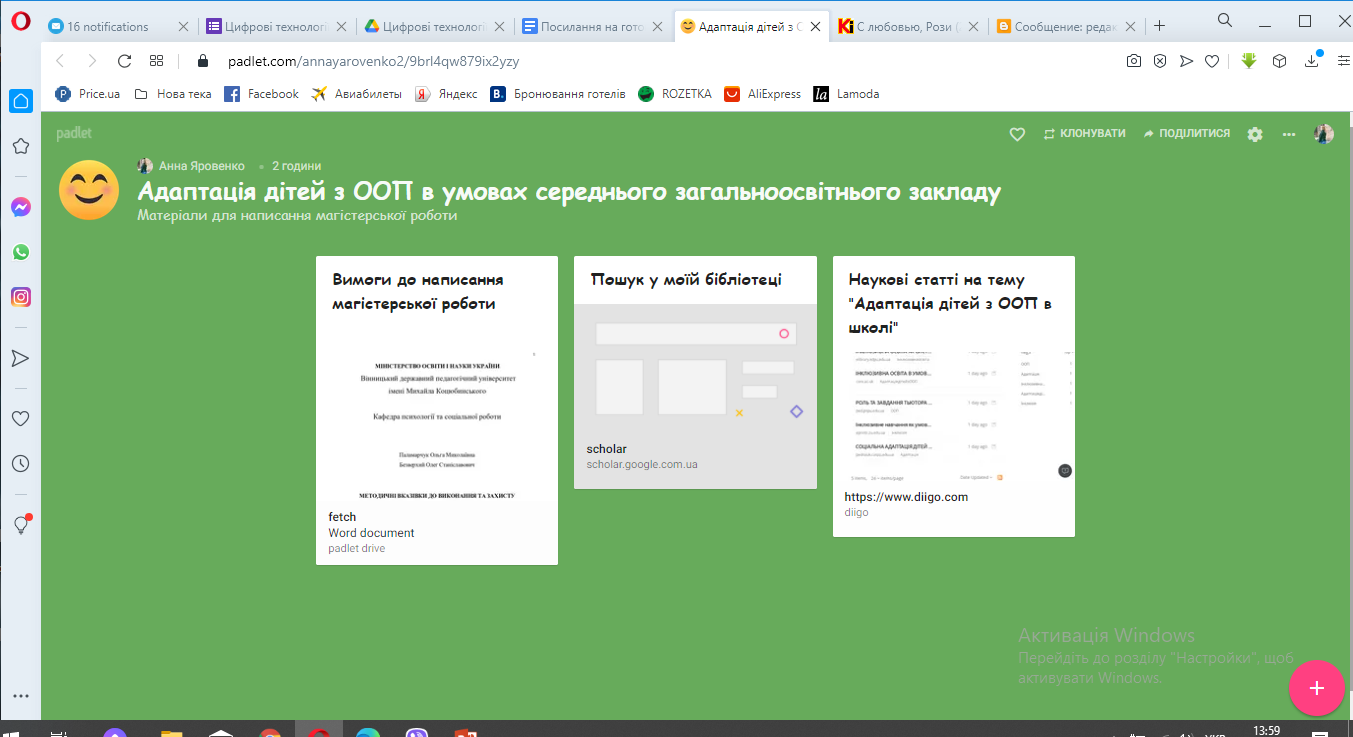The image size is (1353, 737).
Task: Click the smiling emoji padlet icon
Action: click(89, 190)
